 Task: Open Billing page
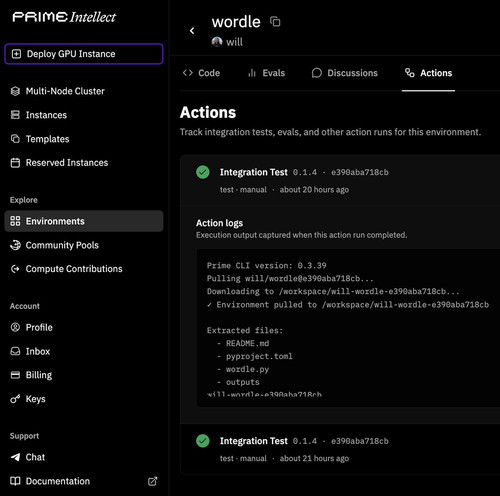[39, 375]
